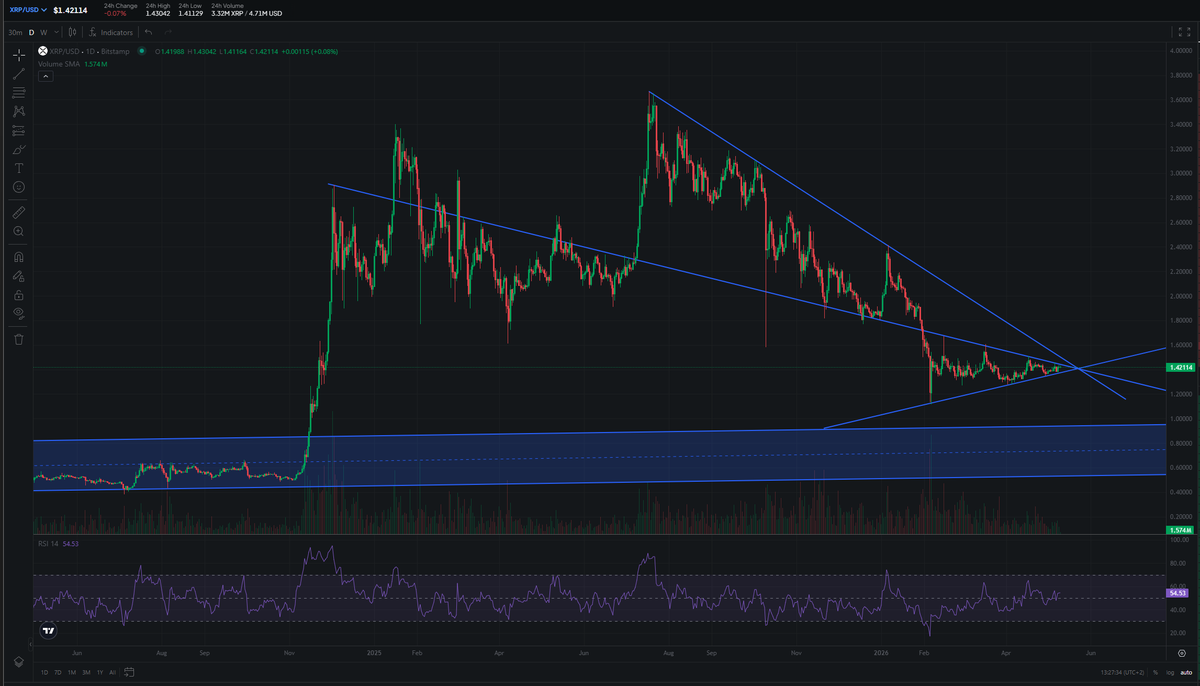Click the TradingView logo on chart
1200x686 pixels.
[48, 631]
